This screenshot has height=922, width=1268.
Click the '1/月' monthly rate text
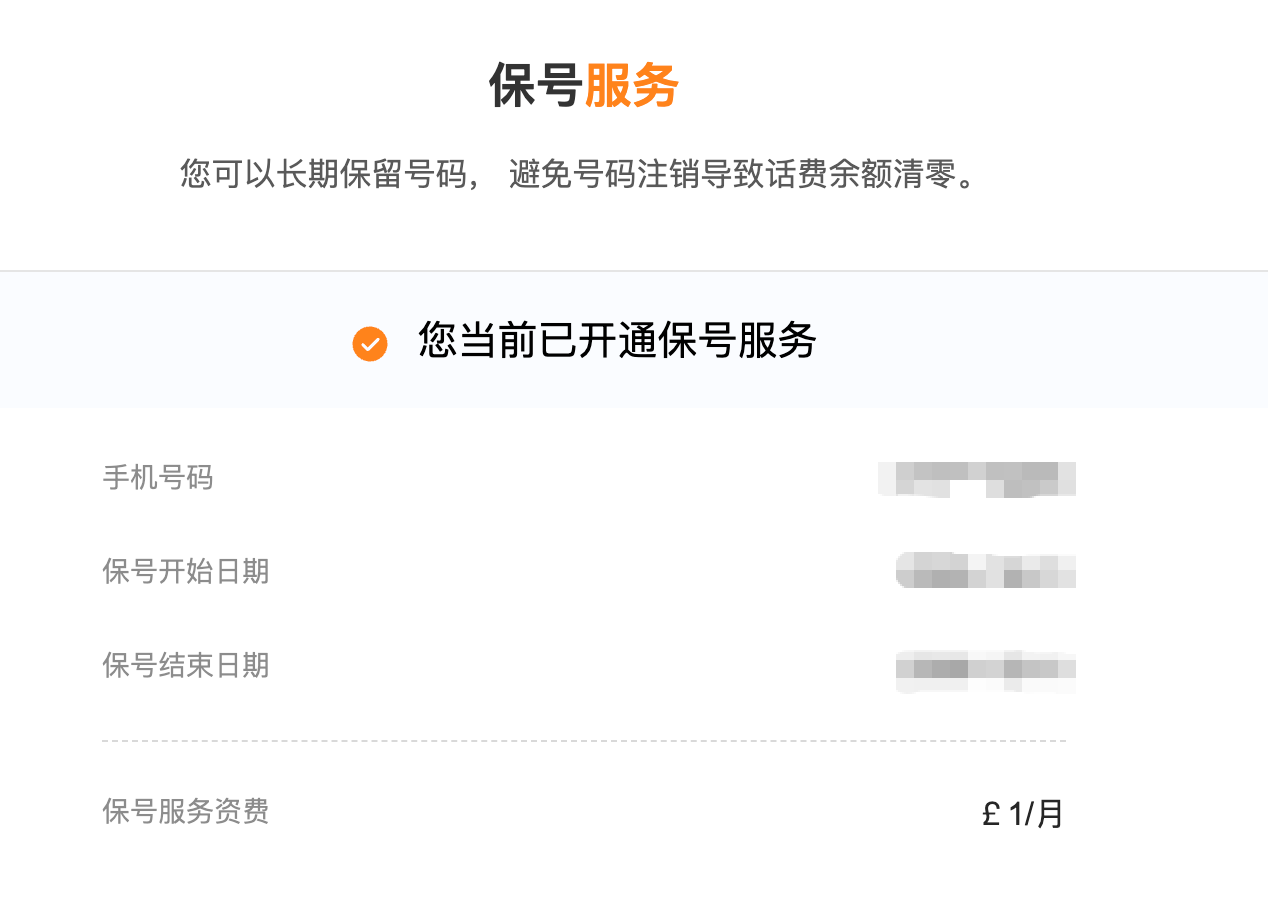[1036, 815]
